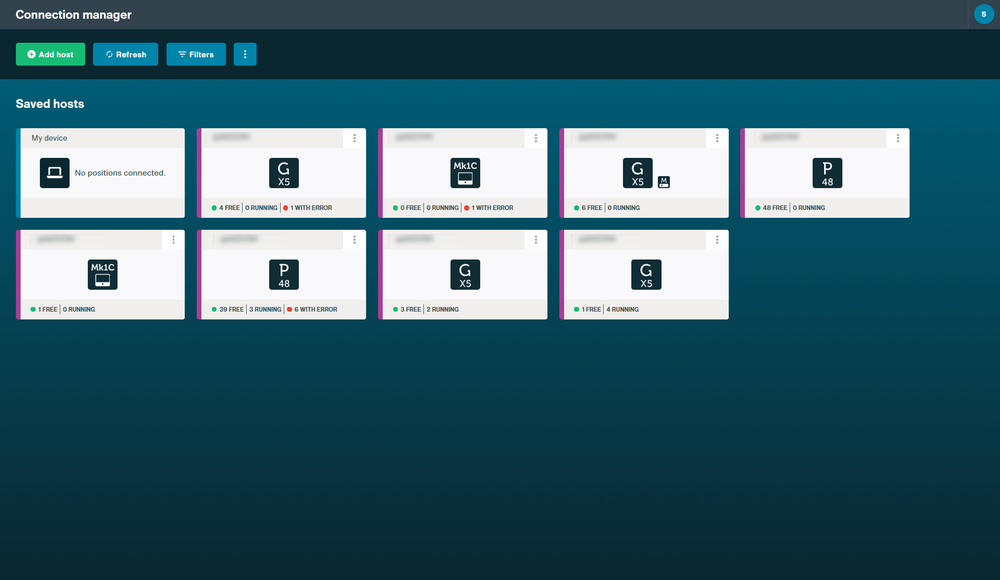This screenshot has height=580, width=1000.
Task: Click the 'Saved hosts' heading
Action: (x=50, y=103)
